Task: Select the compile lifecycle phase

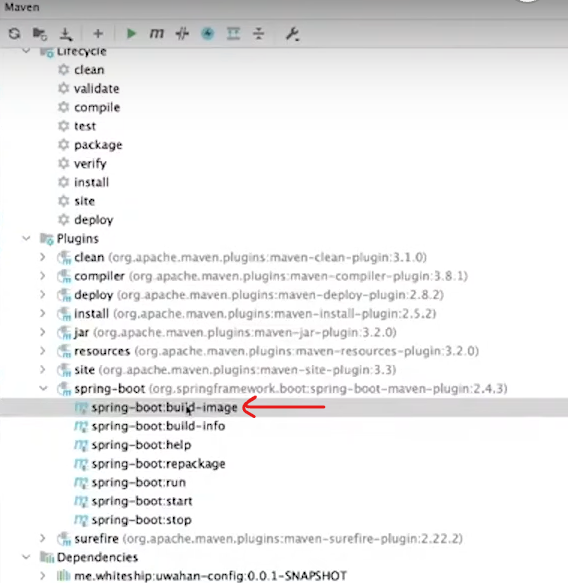Action: coord(97,107)
